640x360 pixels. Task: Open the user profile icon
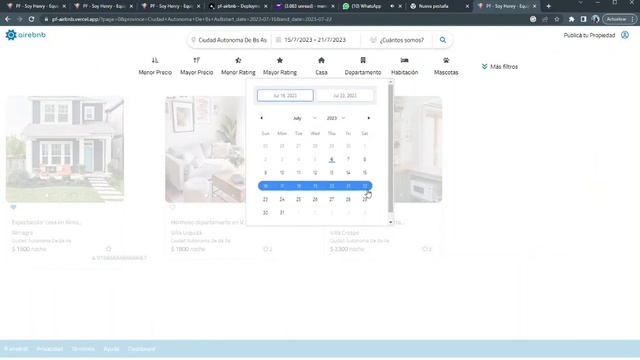pyautogui.click(x=625, y=35)
